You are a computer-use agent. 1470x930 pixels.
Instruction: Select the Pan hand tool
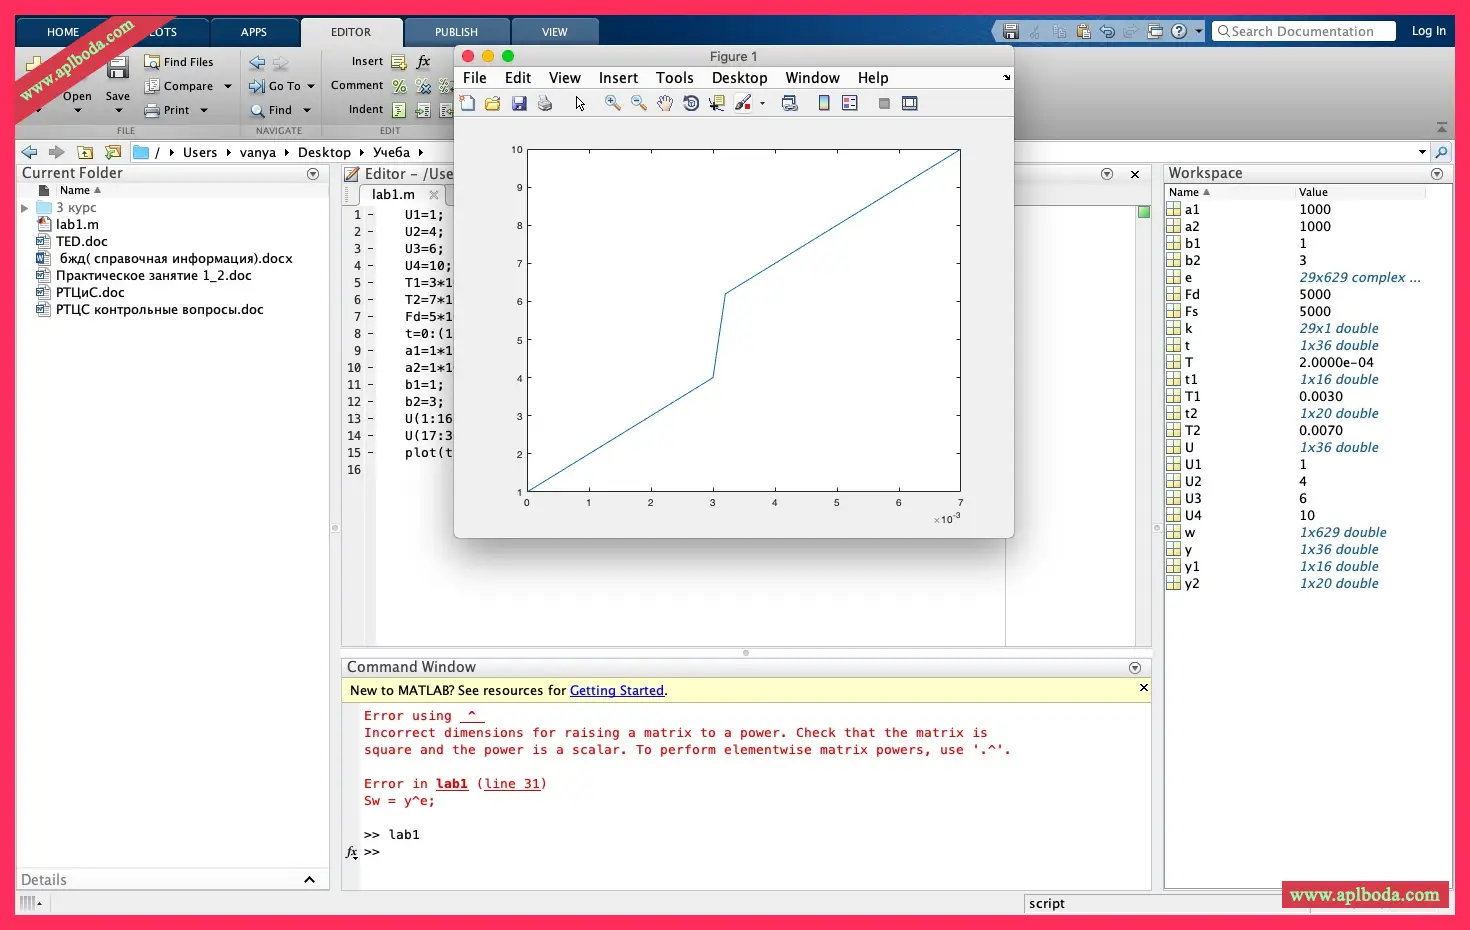point(665,103)
